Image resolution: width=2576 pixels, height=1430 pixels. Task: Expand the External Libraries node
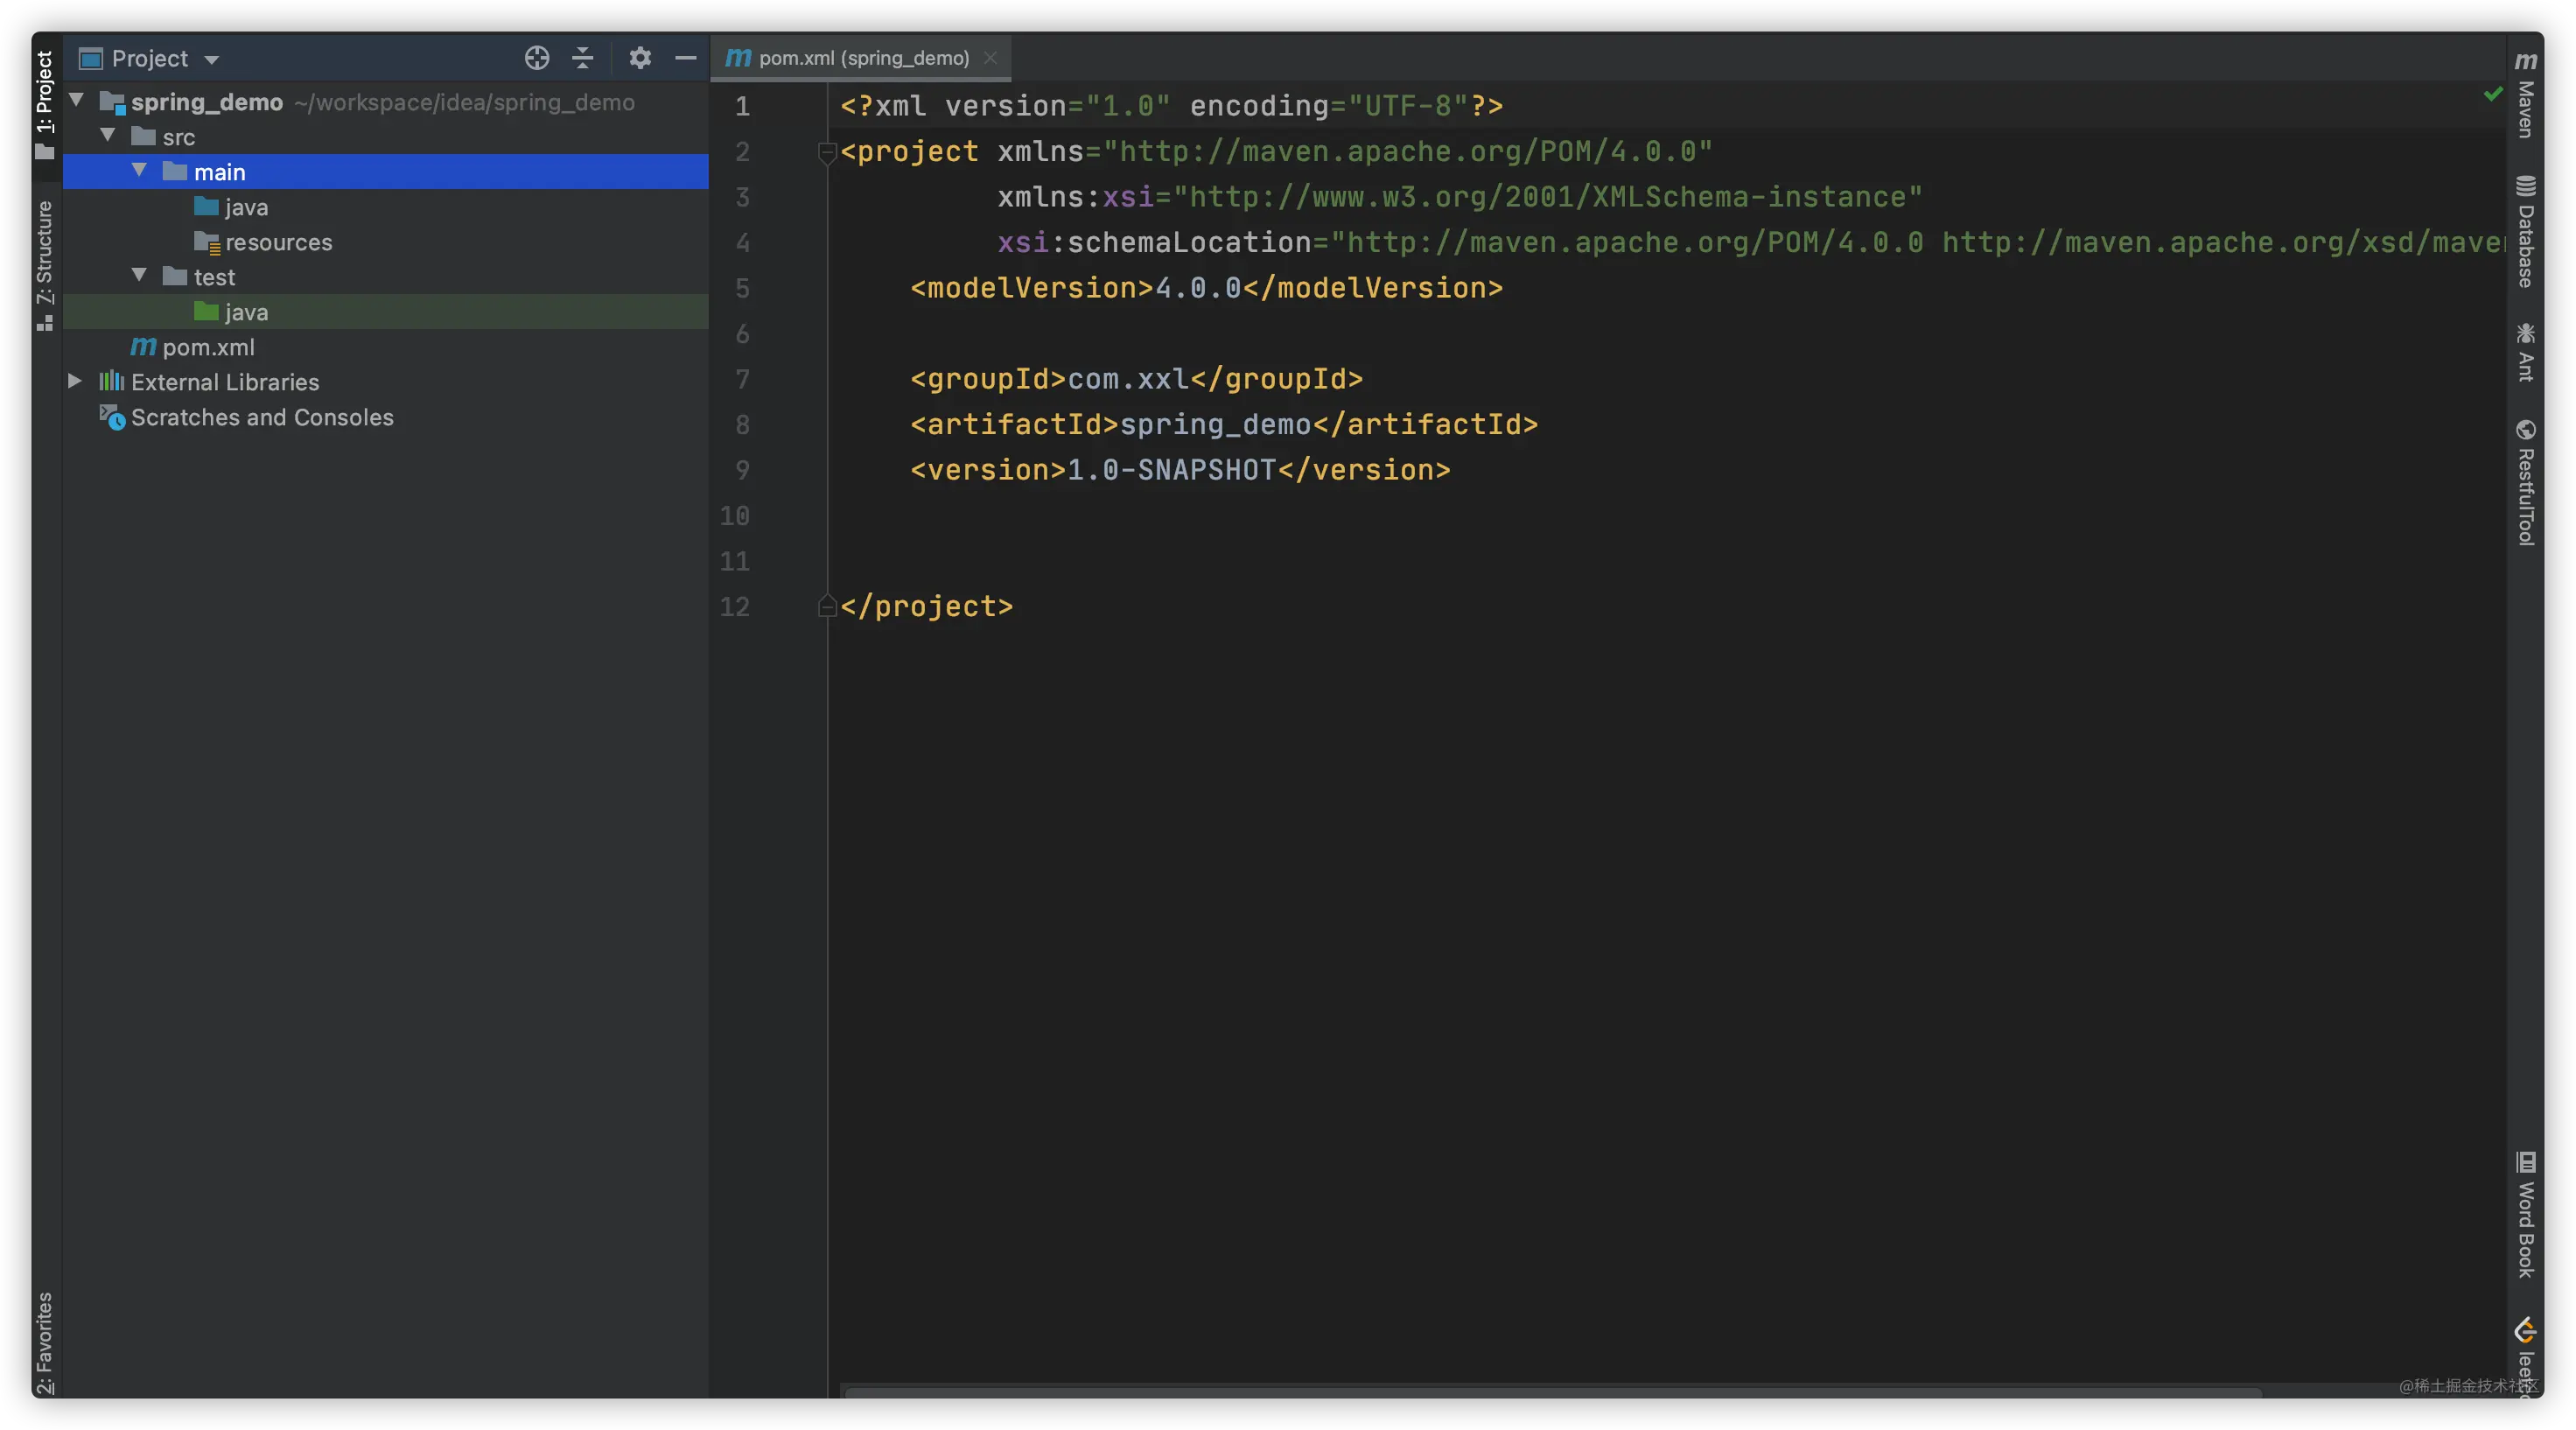[75, 381]
